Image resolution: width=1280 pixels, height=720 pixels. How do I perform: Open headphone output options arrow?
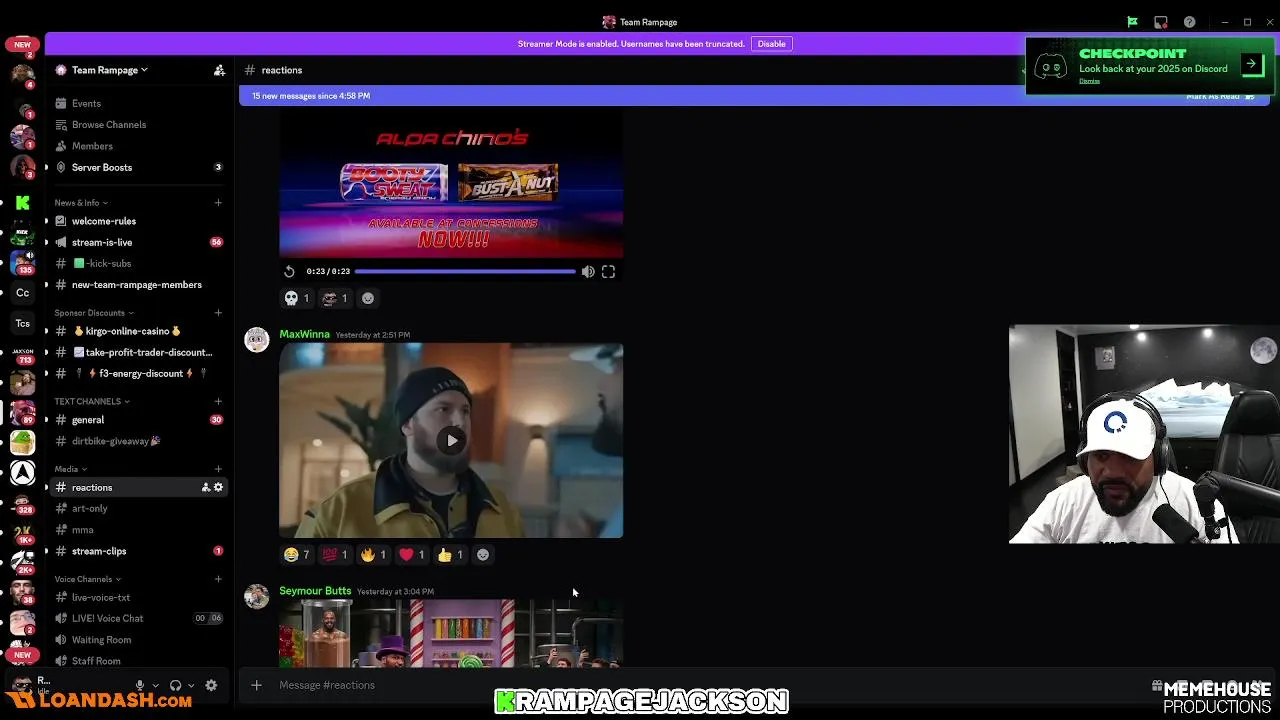191,686
